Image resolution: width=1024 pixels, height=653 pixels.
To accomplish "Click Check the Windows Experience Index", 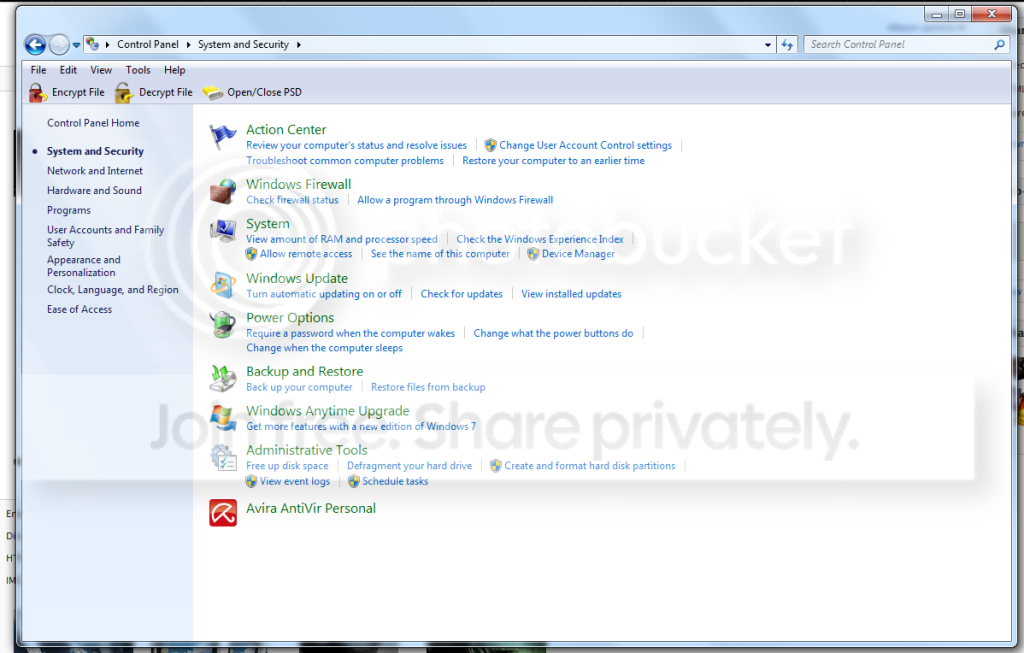I will click(540, 239).
